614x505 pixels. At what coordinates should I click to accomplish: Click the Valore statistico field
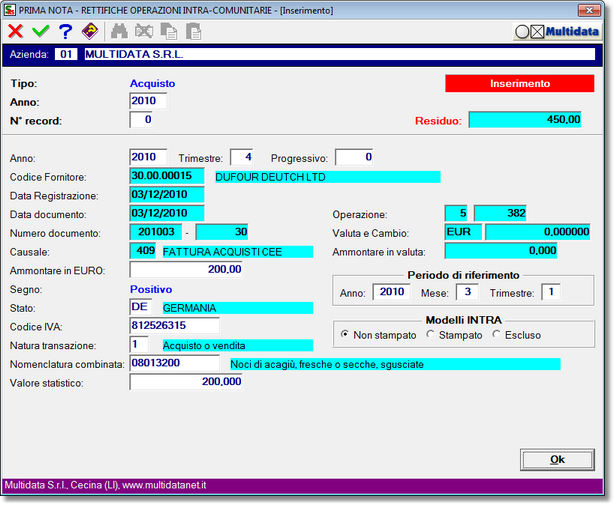[x=187, y=381]
